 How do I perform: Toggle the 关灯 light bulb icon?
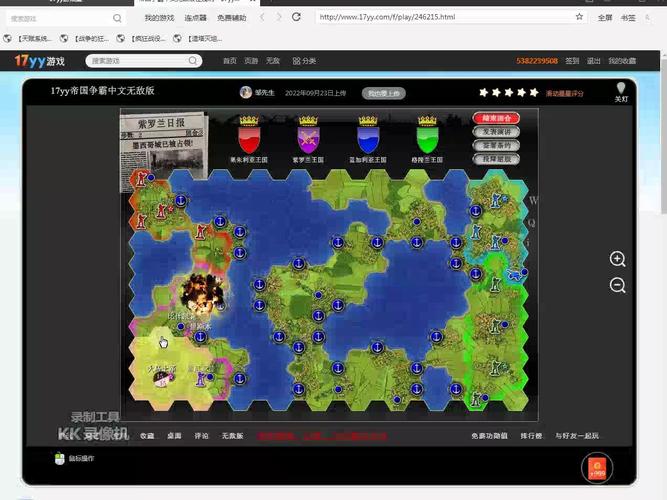click(621, 91)
